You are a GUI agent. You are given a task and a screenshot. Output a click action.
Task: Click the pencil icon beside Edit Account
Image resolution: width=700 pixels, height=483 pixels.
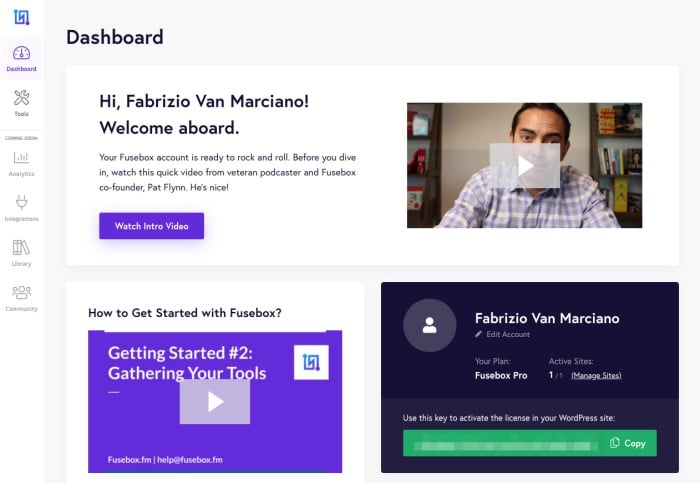pyautogui.click(x=479, y=334)
